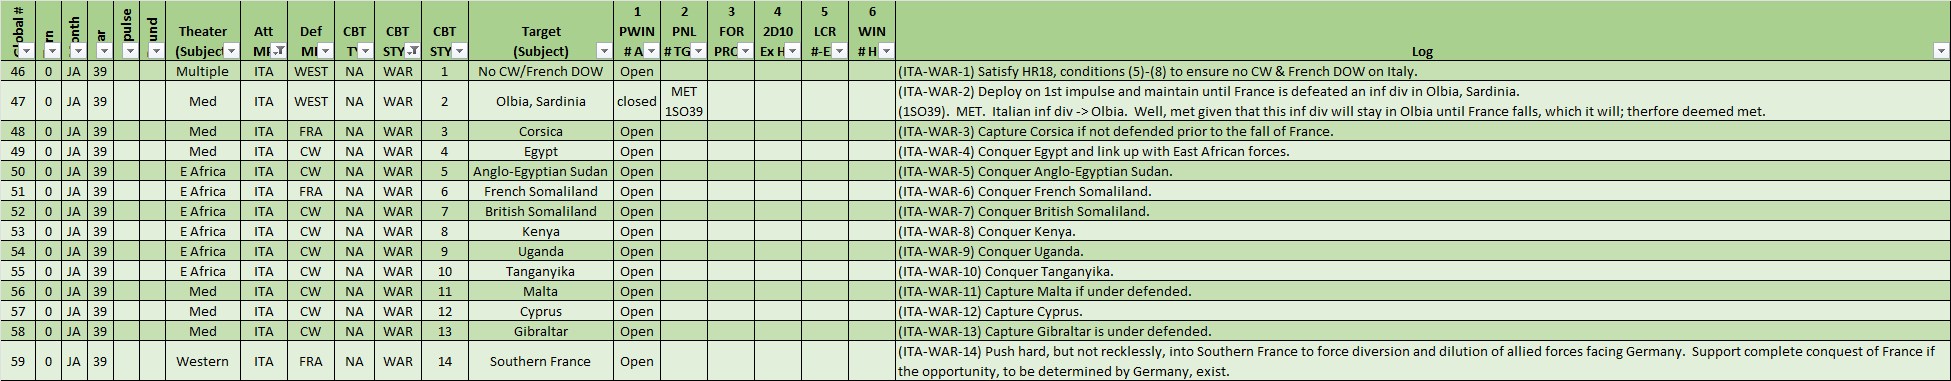This screenshot has width=1951, height=381.
Task: Open the 2D10 column filter arrow
Action: pyautogui.click(x=792, y=51)
